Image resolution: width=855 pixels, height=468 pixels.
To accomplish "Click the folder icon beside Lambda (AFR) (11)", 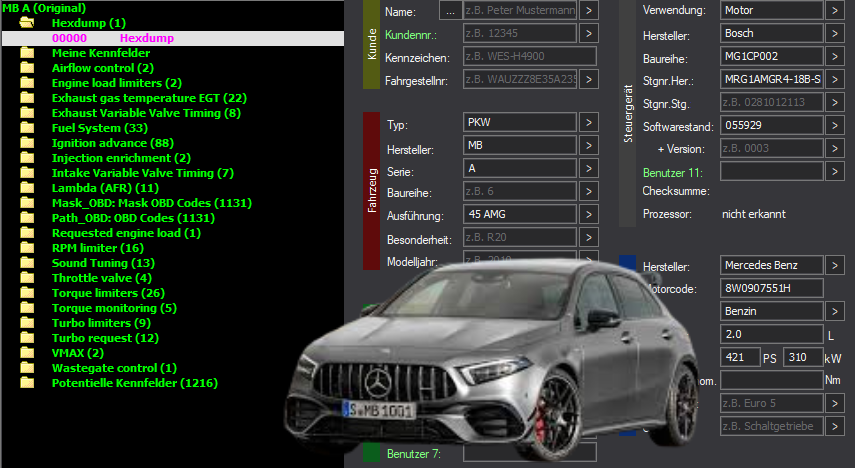I will pyautogui.click(x=27, y=188).
